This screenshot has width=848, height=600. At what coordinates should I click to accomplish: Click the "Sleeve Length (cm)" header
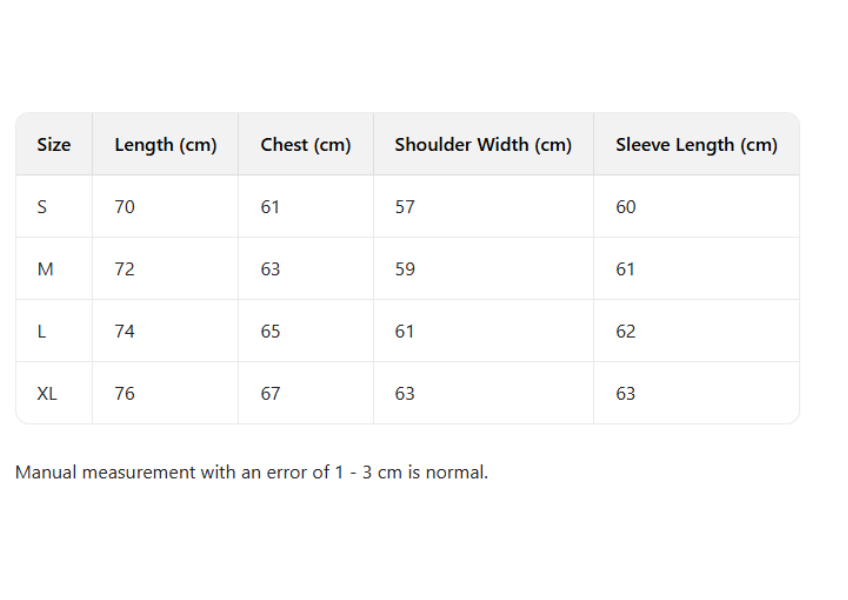[696, 145]
